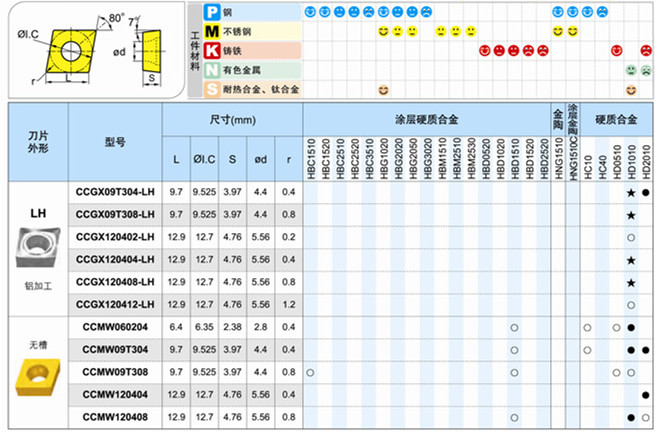Viewport: 655px width, 432px height.
Task: Click the rhombic insert dimension diagram
Action: pos(93,49)
